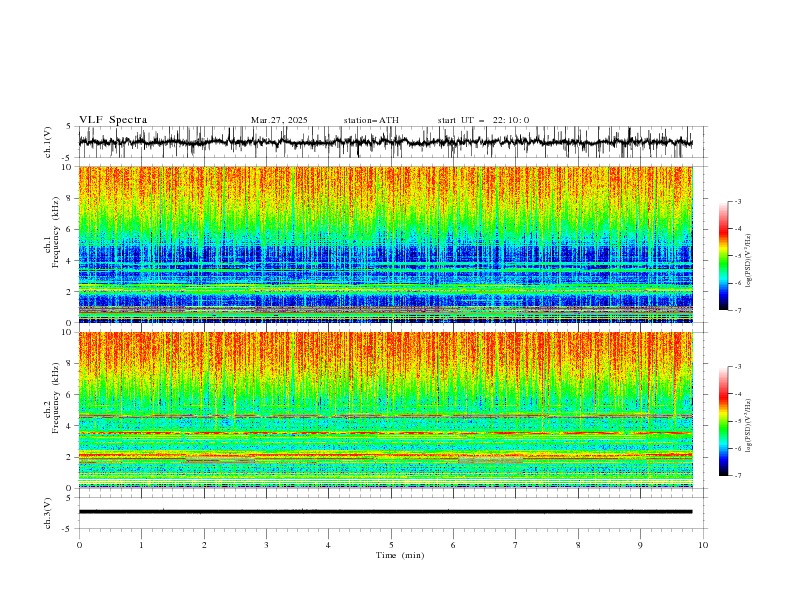The height and width of the screenshot is (612, 792).
Task: Click the 'start UT = 22:10:0' text
Action: point(483,120)
